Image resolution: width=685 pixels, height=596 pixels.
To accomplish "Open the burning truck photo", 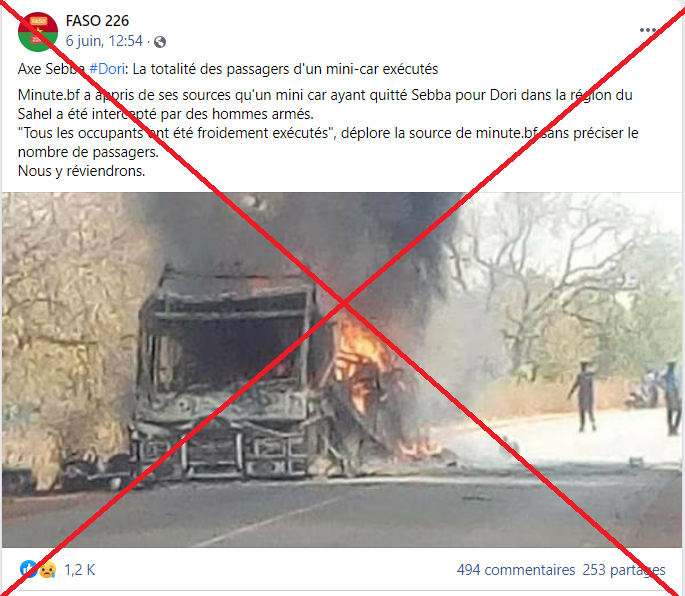I will pos(342,370).
